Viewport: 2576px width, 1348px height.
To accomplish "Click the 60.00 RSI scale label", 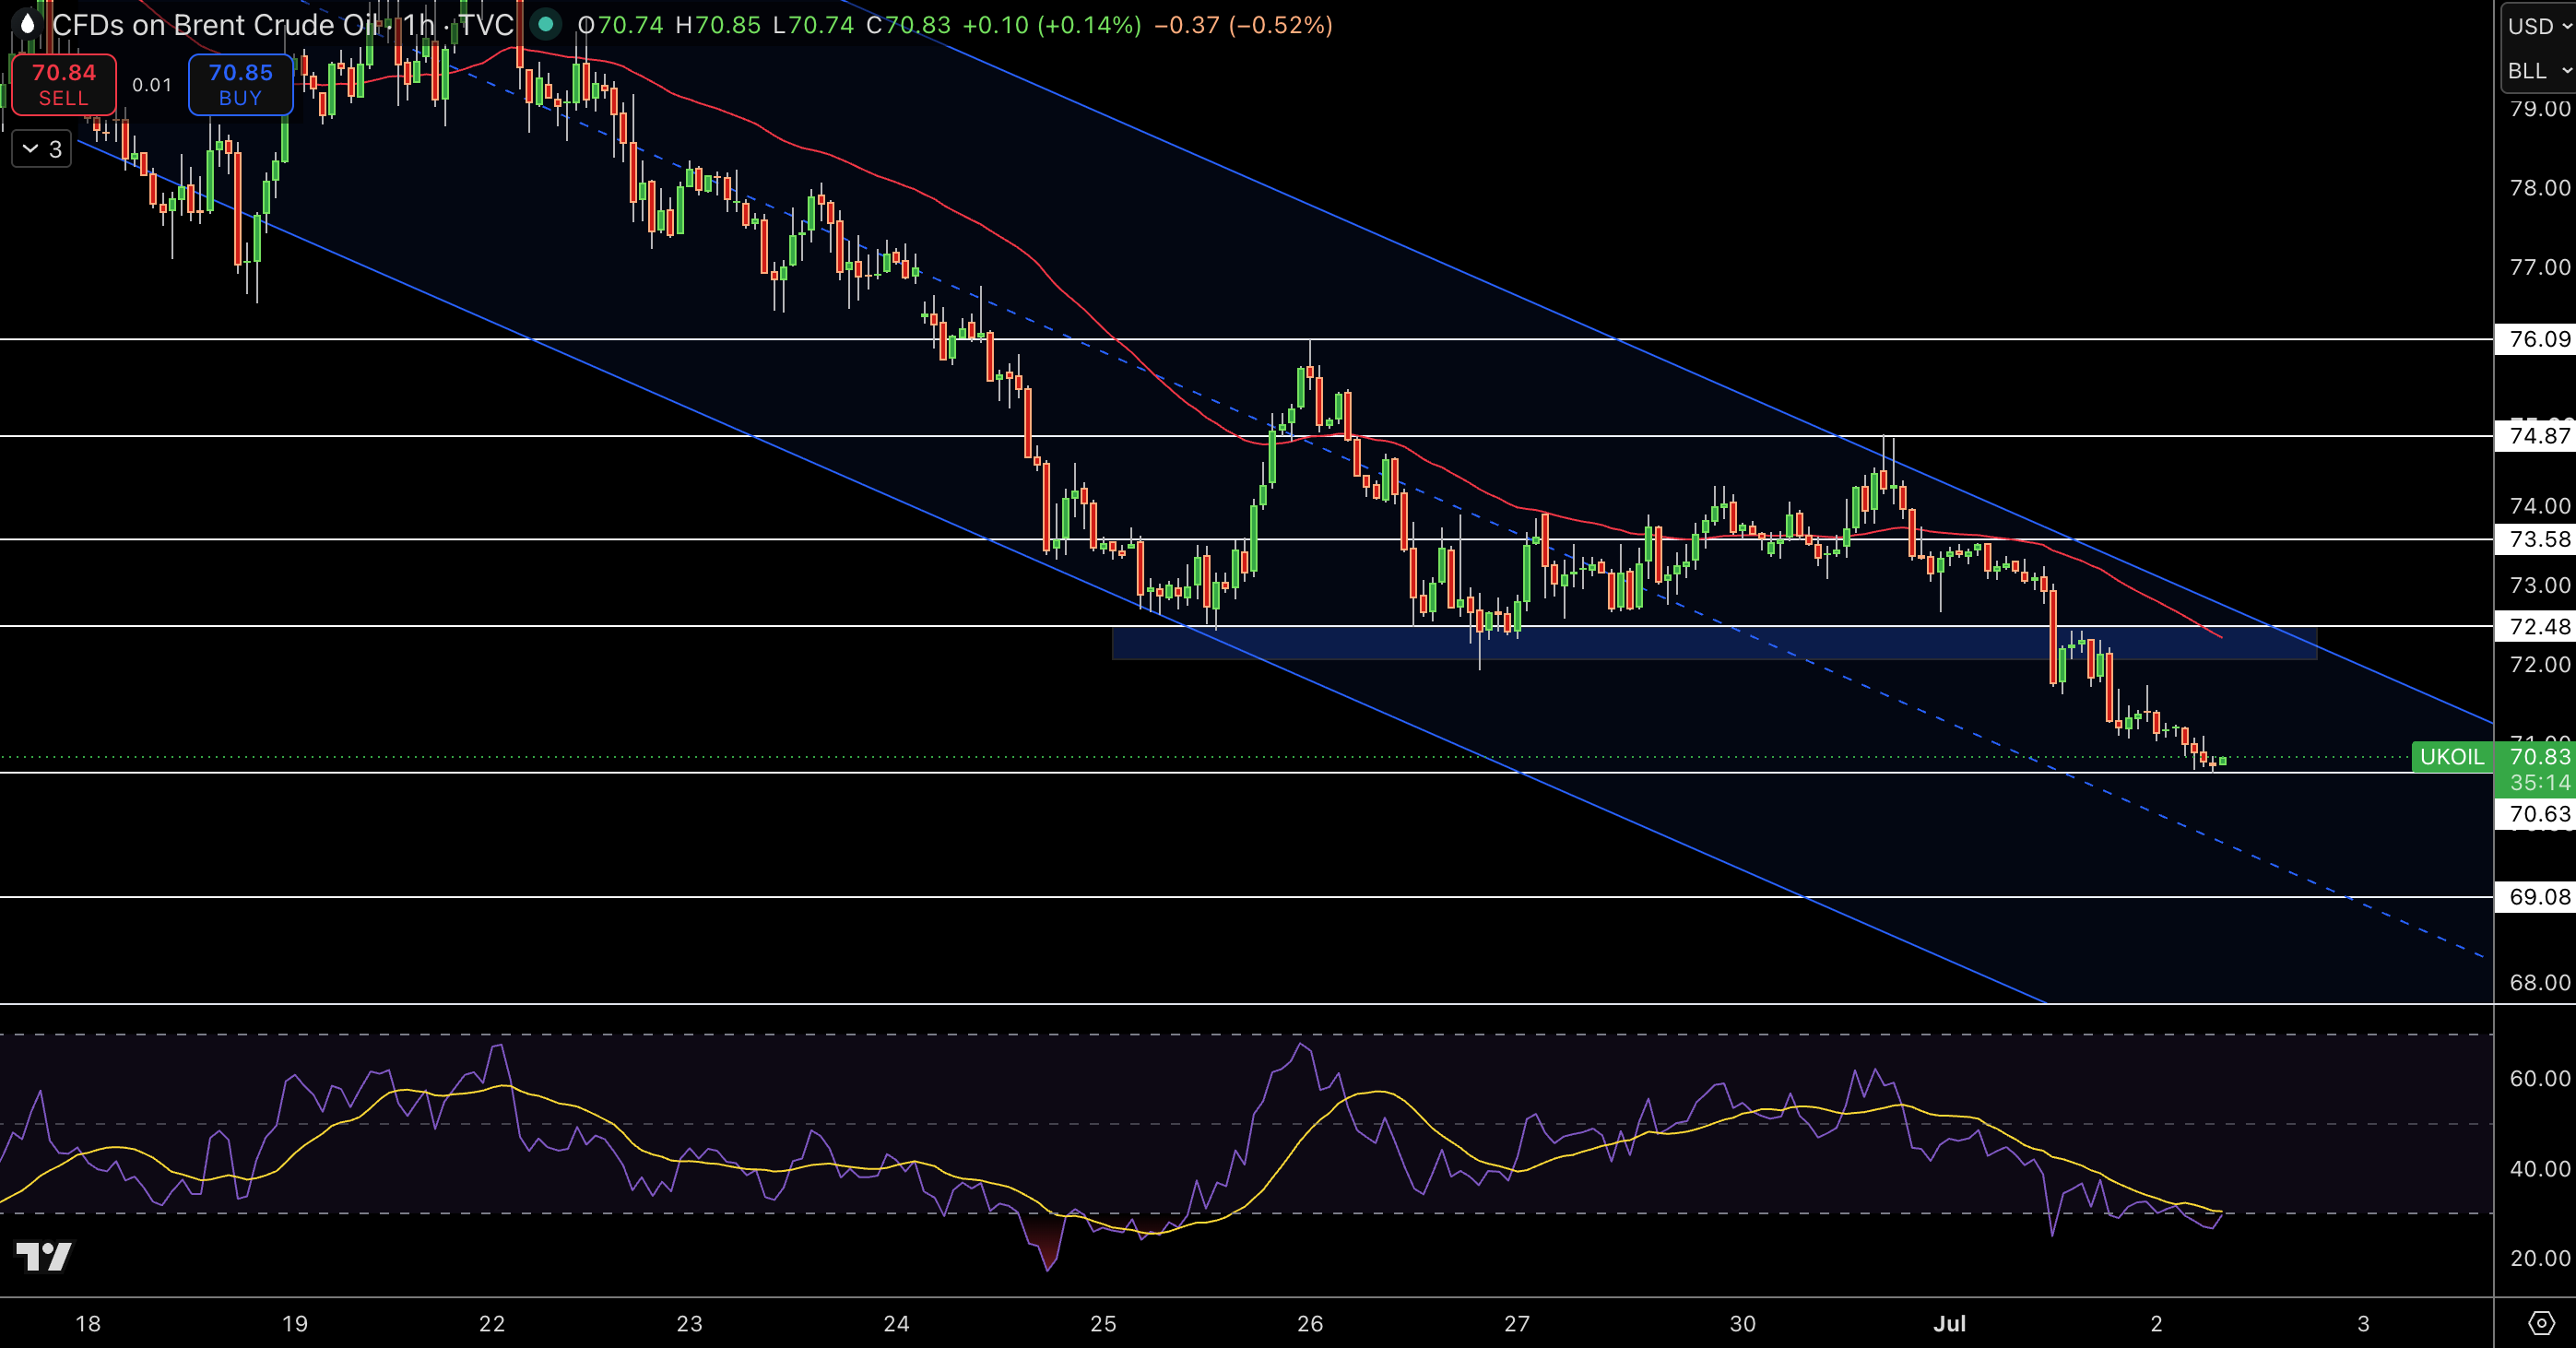I will point(2539,1078).
